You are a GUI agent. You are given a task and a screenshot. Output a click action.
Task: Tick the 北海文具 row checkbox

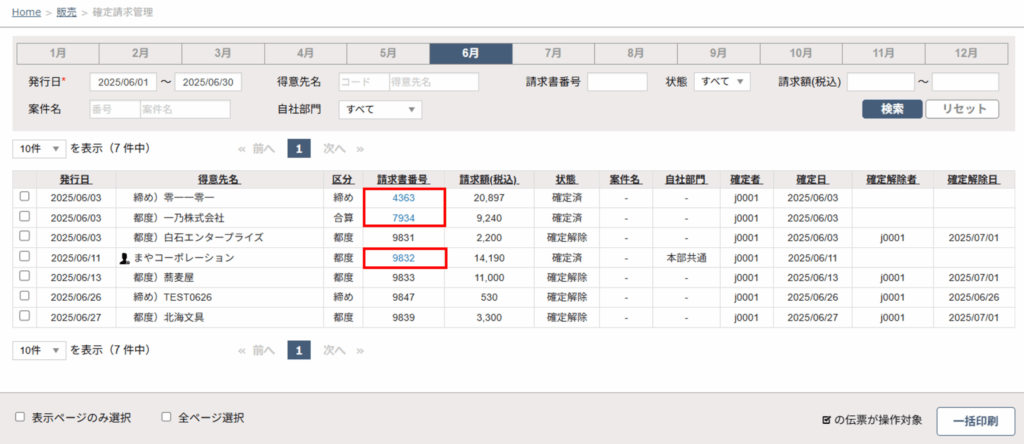coord(25,315)
